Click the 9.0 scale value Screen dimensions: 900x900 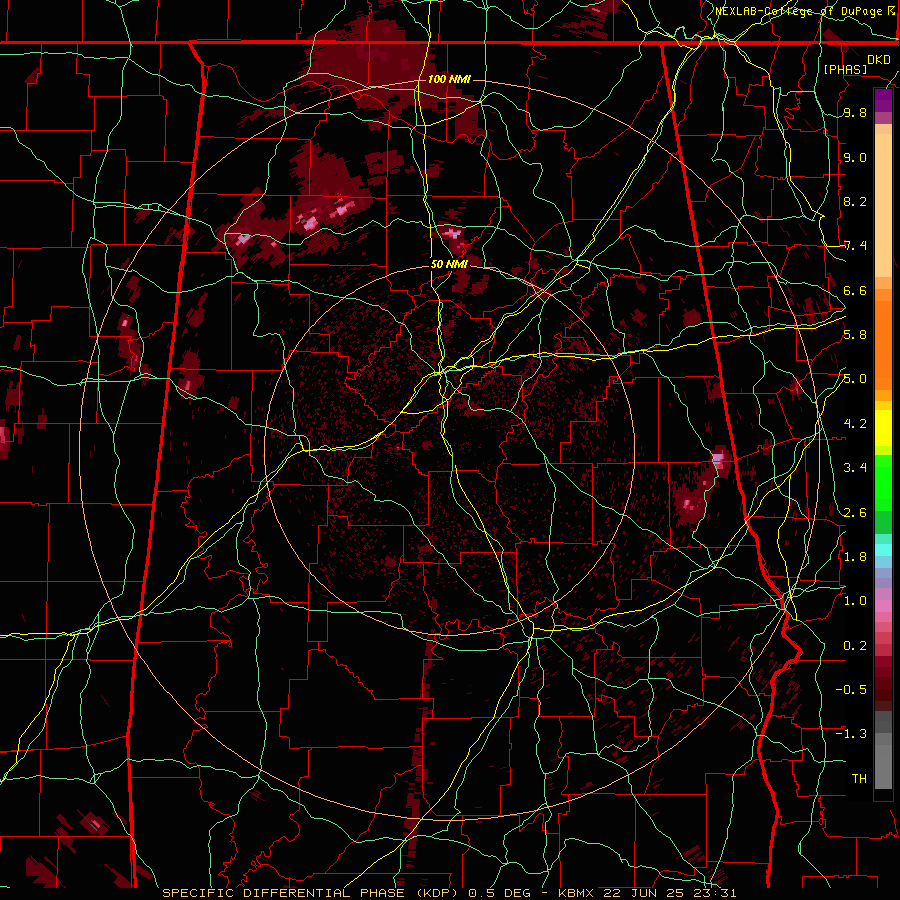coord(855,157)
